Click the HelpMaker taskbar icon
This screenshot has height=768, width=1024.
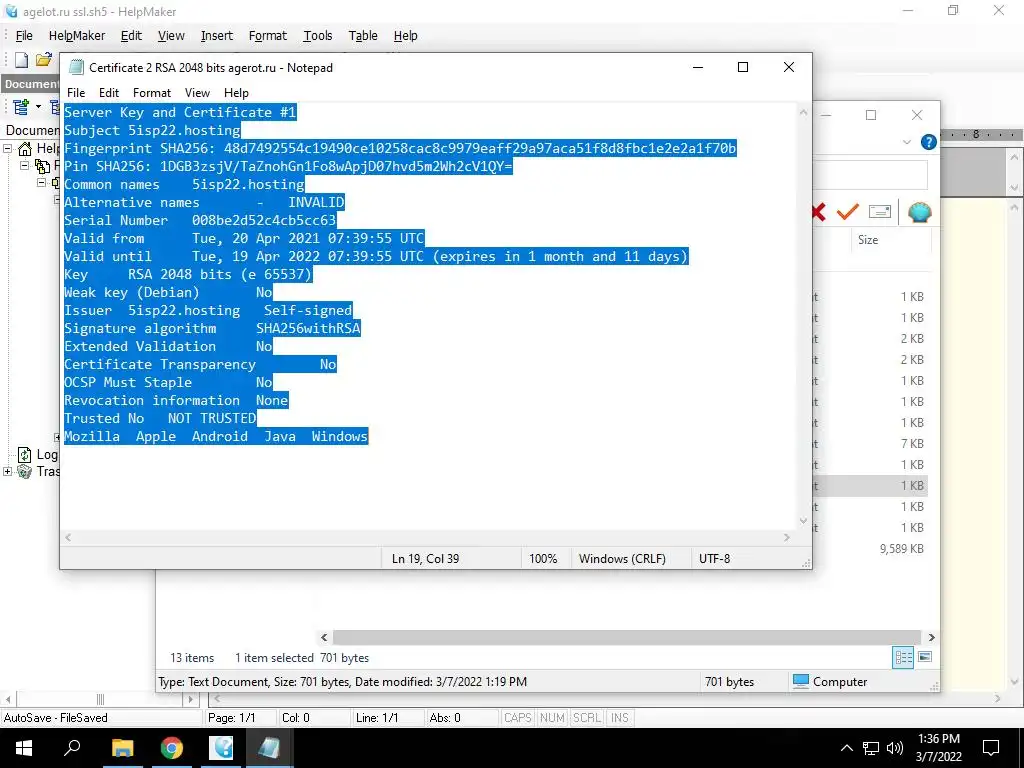[221, 748]
